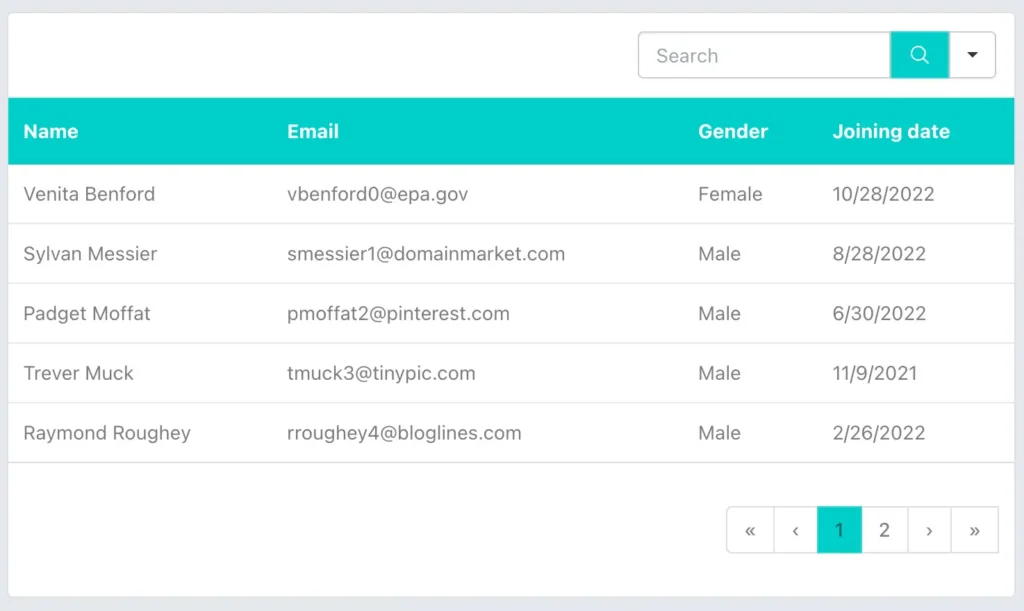Go to next page arrow
This screenshot has height=611, width=1024.
[929, 530]
